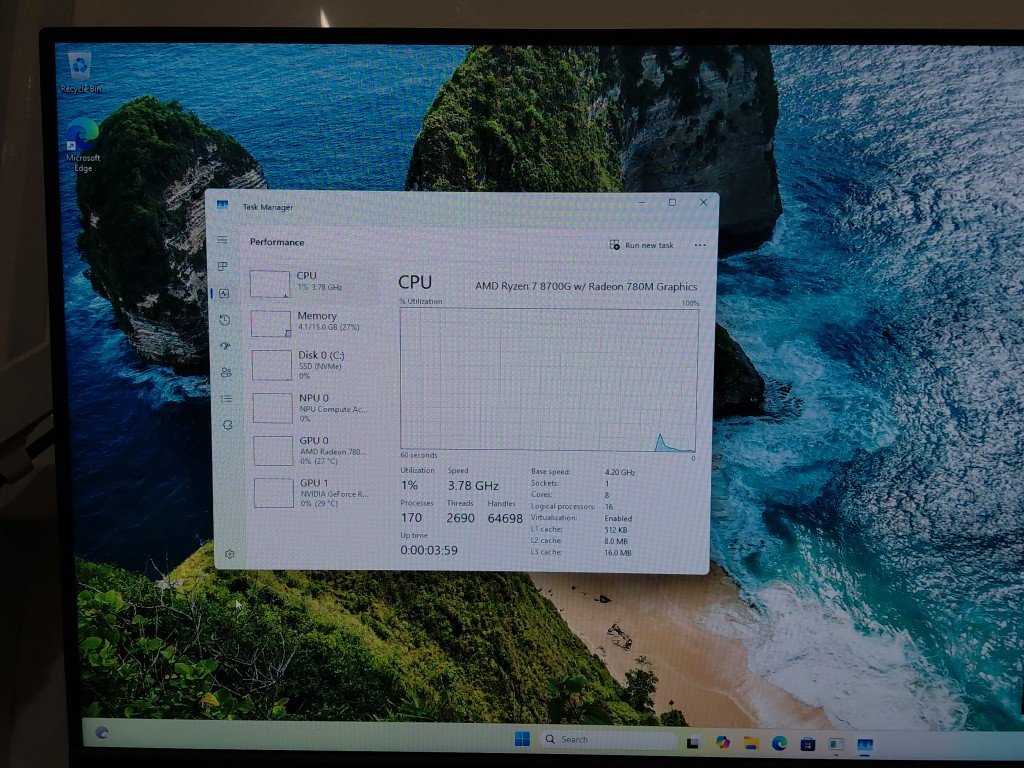The width and height of the screenshot is (1024, 768).
Task: Switch to the Details page icon
Action: tap(226, 398)
